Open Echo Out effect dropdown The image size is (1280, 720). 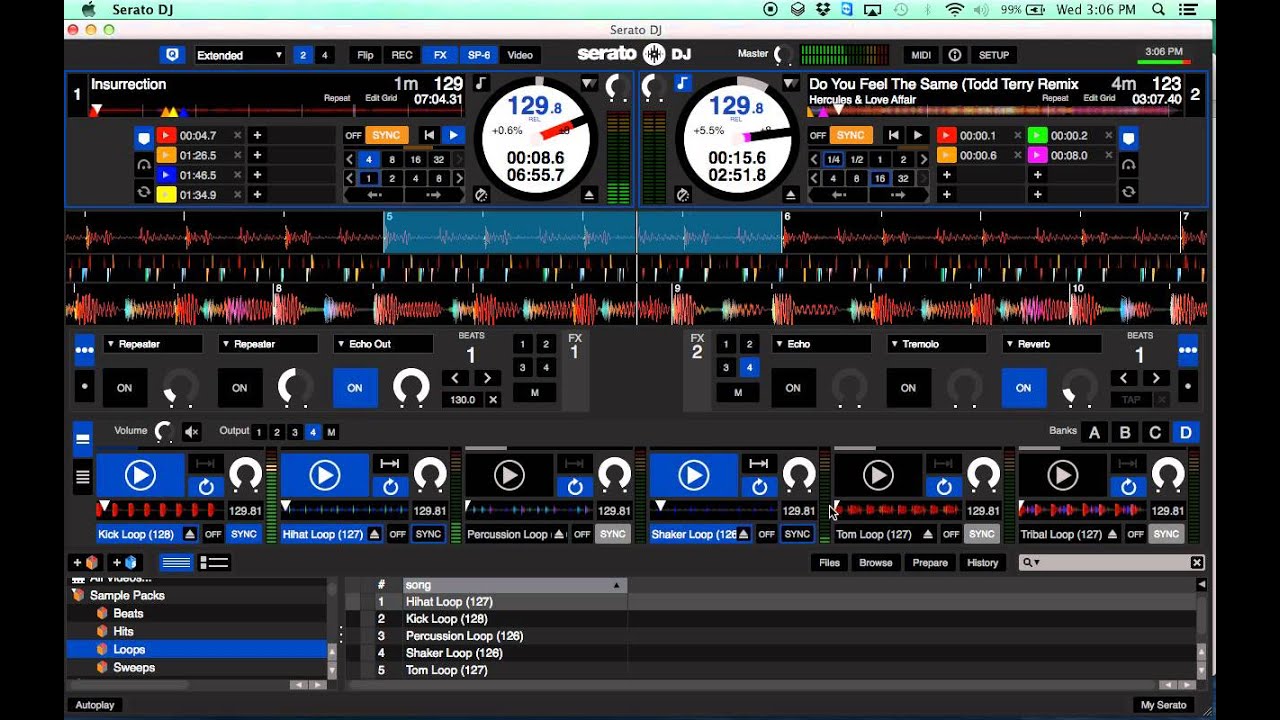pyautogui.click(x=384, y=344)
